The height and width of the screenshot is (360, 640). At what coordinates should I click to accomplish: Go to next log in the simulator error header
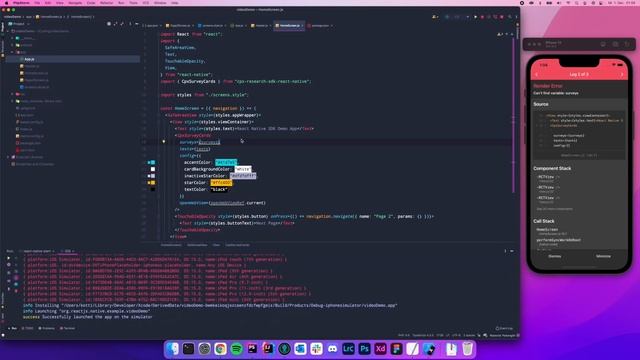[622, 75]
